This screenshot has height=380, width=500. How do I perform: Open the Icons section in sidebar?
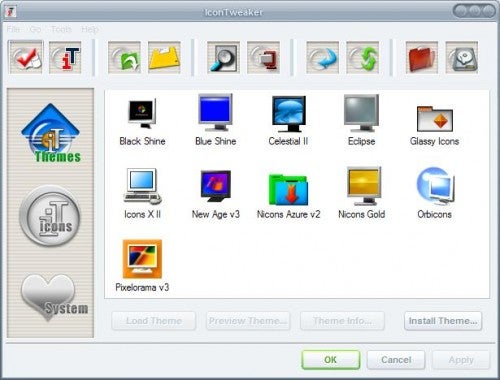click(x=50, y=216)
